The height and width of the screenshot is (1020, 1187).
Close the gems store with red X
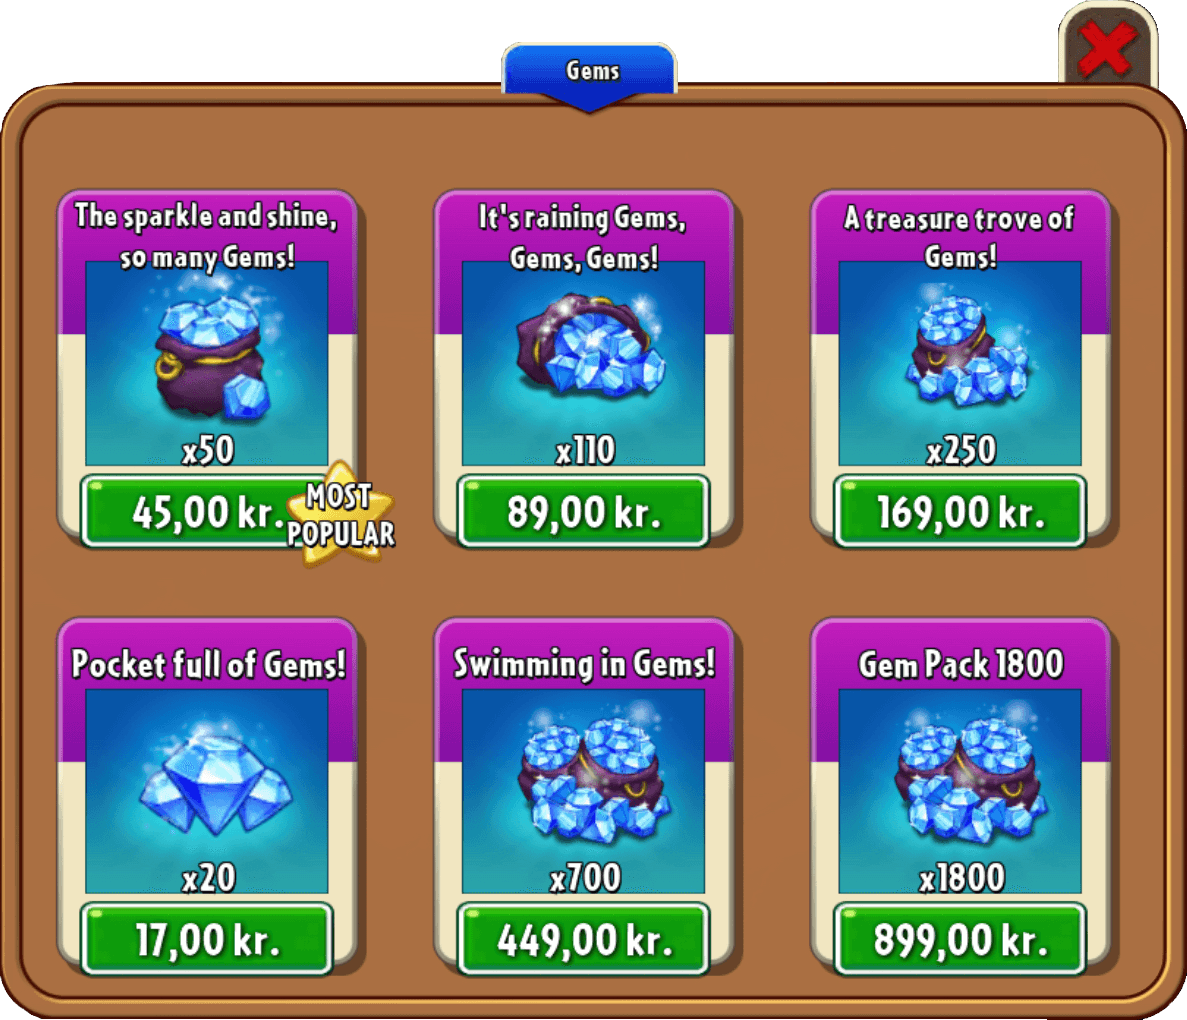point(1107,48)
